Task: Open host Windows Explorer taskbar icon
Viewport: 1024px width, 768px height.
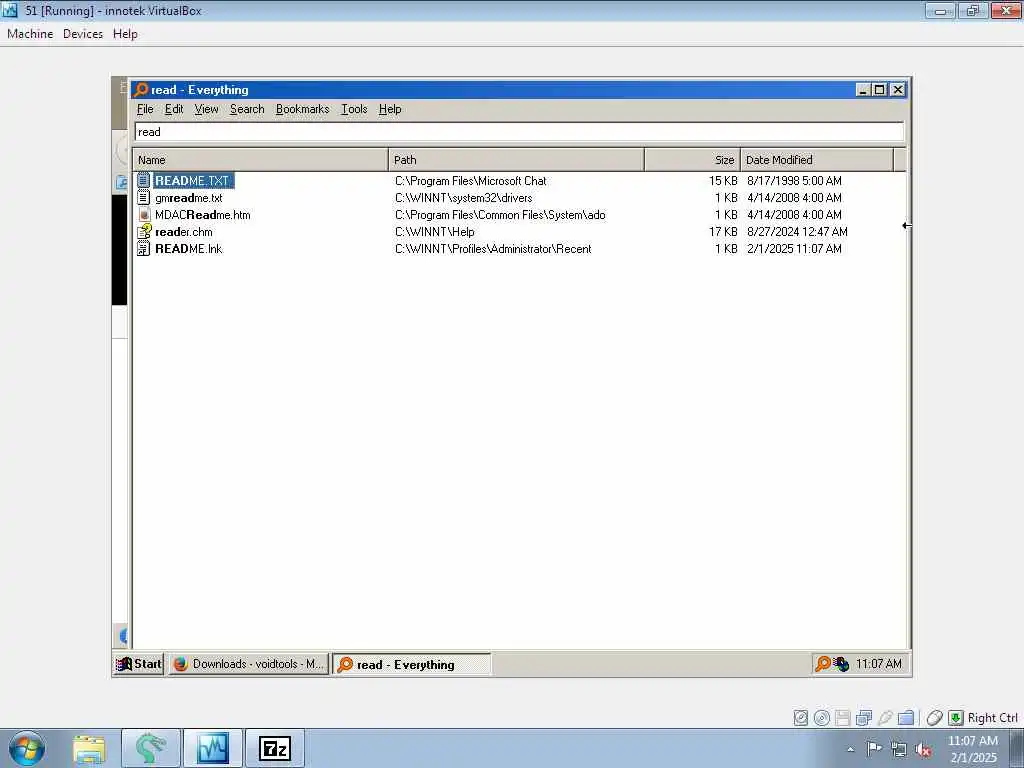Action: click(89, 748)
